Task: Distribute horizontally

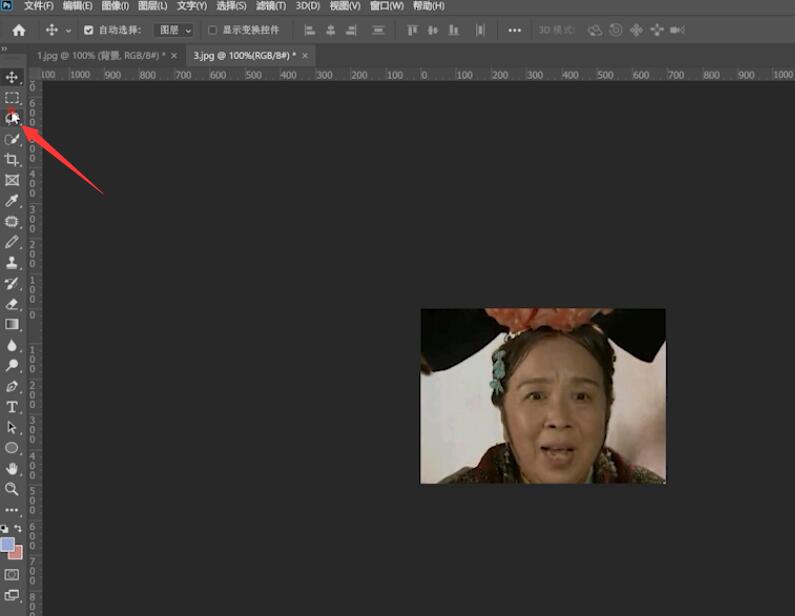Action: [480, 30]
